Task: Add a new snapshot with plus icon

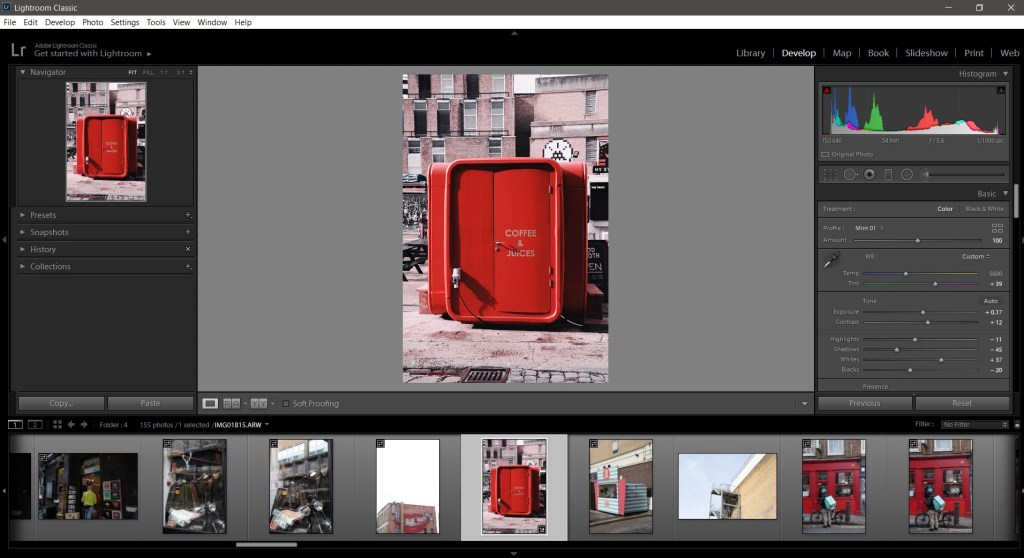Action: 187,232
